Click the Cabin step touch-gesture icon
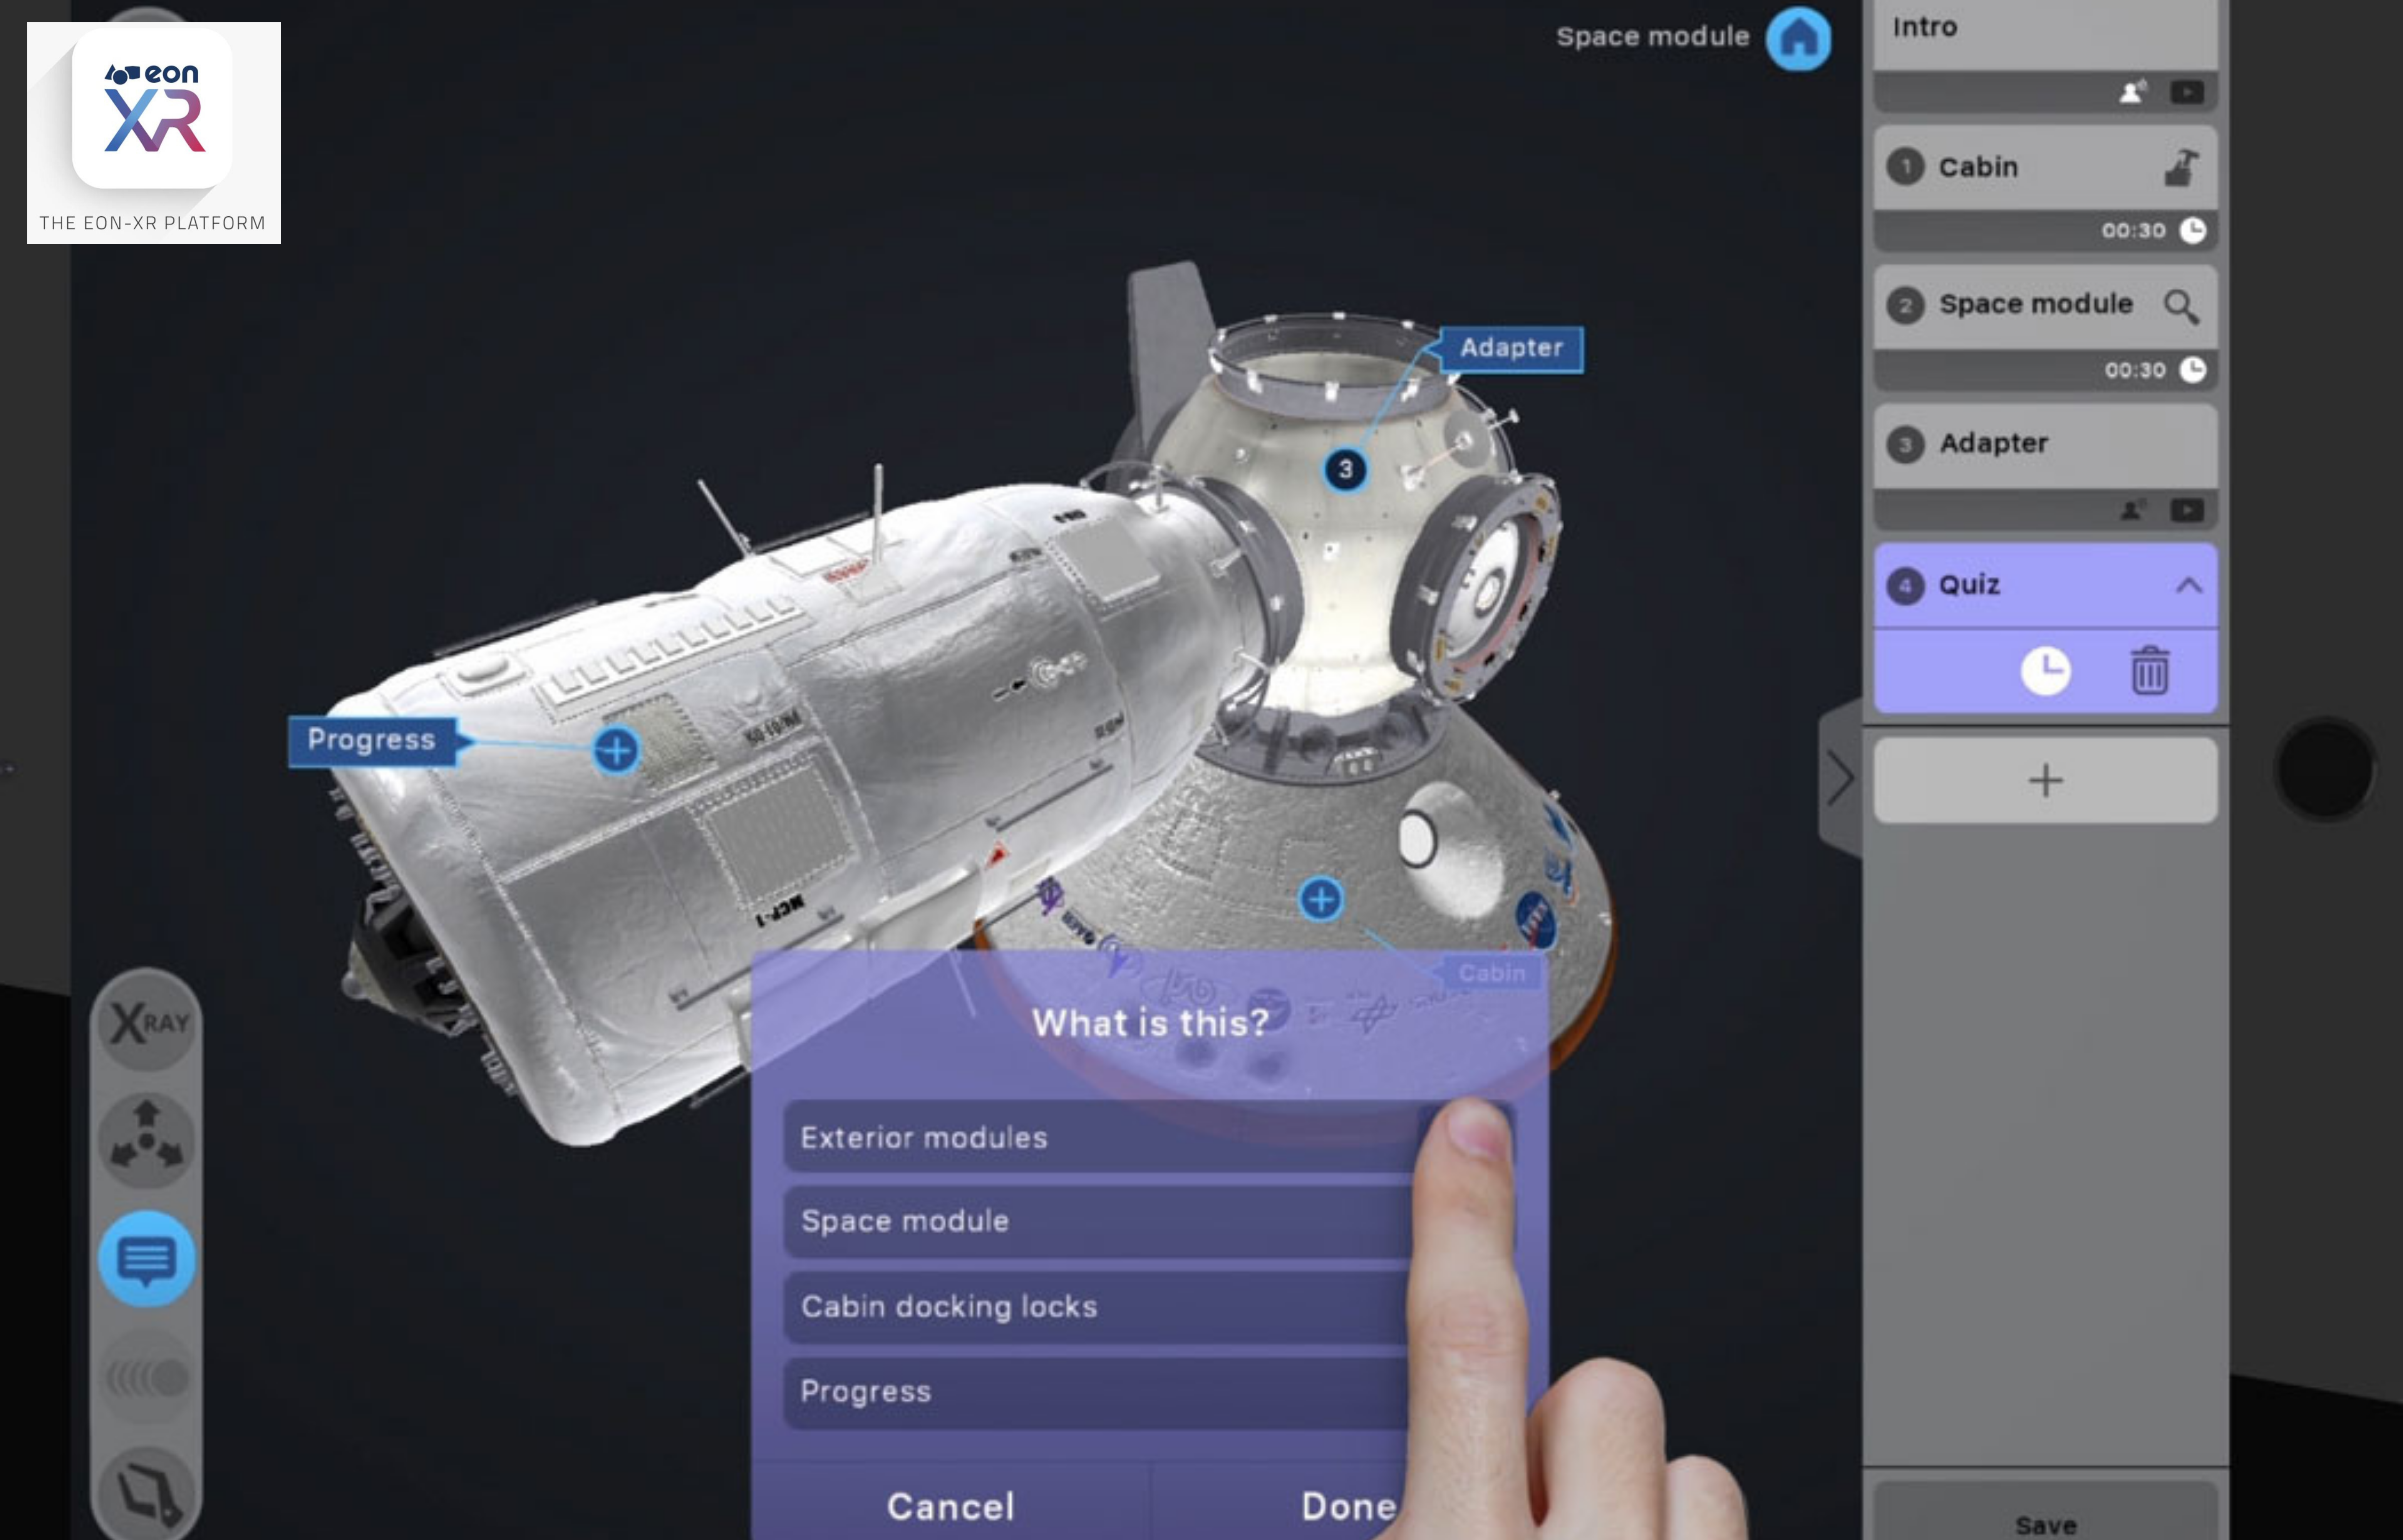The width and height of the screenshot is (2403, 1540). [x=2180, y=167]
